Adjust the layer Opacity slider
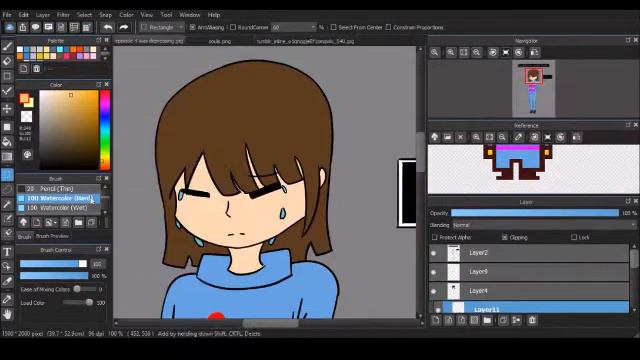The image size is (640, 360). tap(535, 213)
